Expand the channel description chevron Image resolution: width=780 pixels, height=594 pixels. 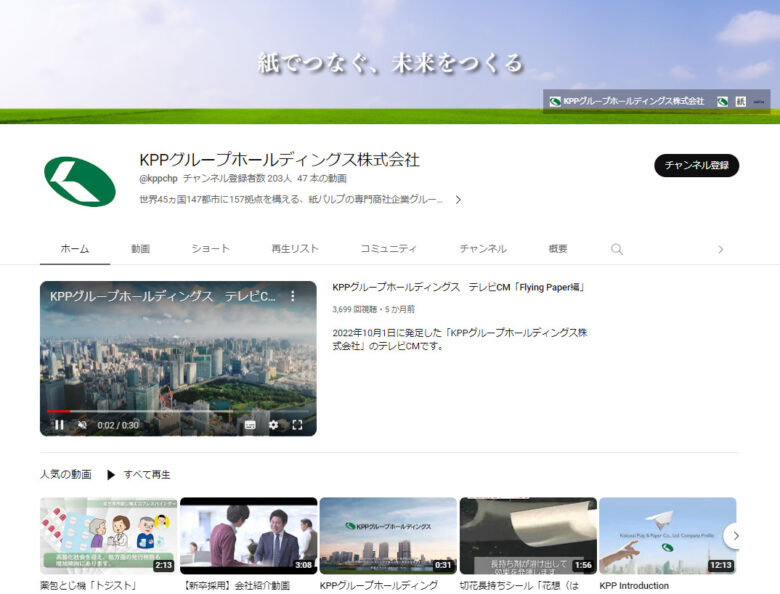click(458, 199)
